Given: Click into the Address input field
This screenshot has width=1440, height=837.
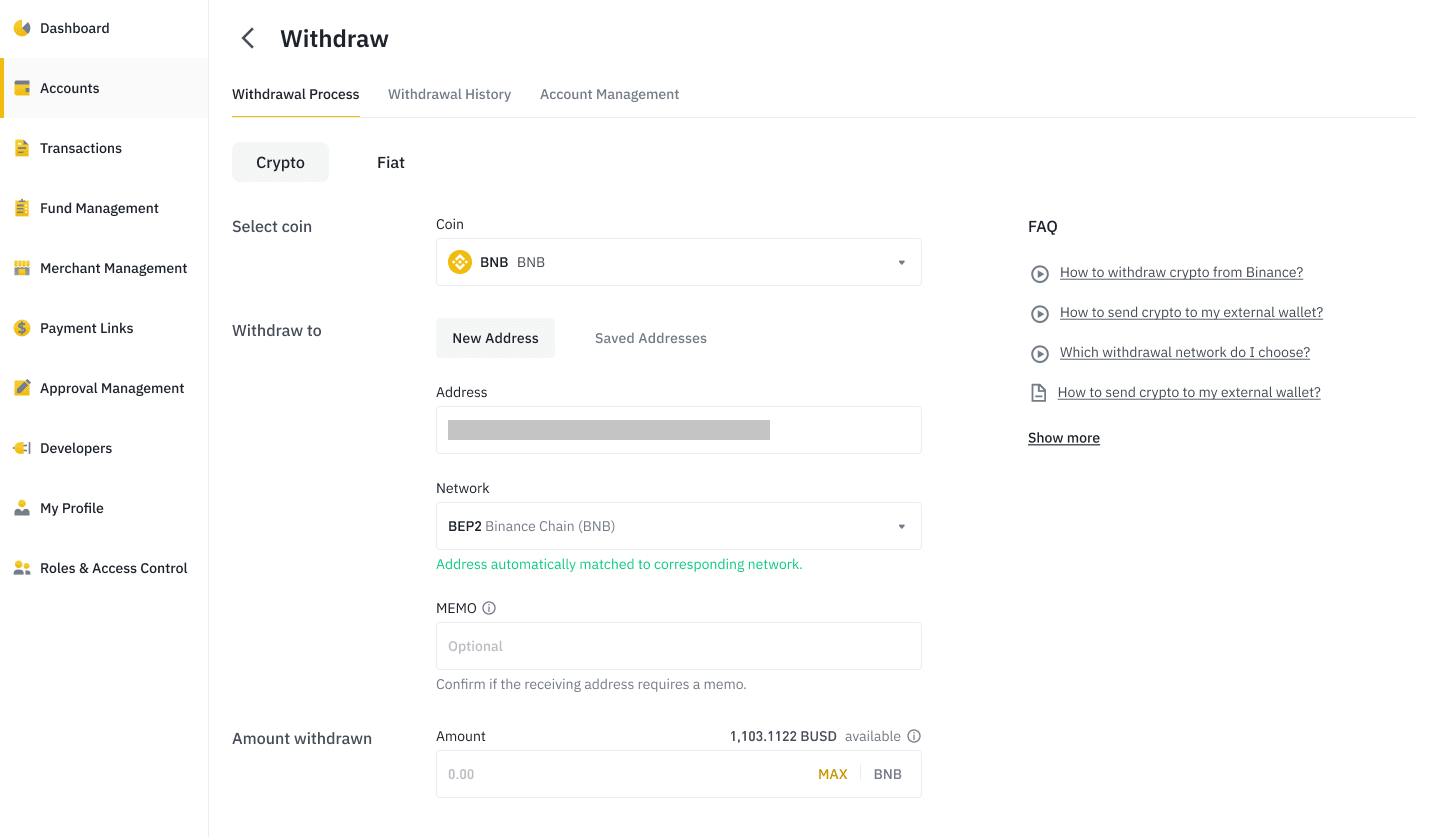Looking at the screenshot, I should [679, 430].
